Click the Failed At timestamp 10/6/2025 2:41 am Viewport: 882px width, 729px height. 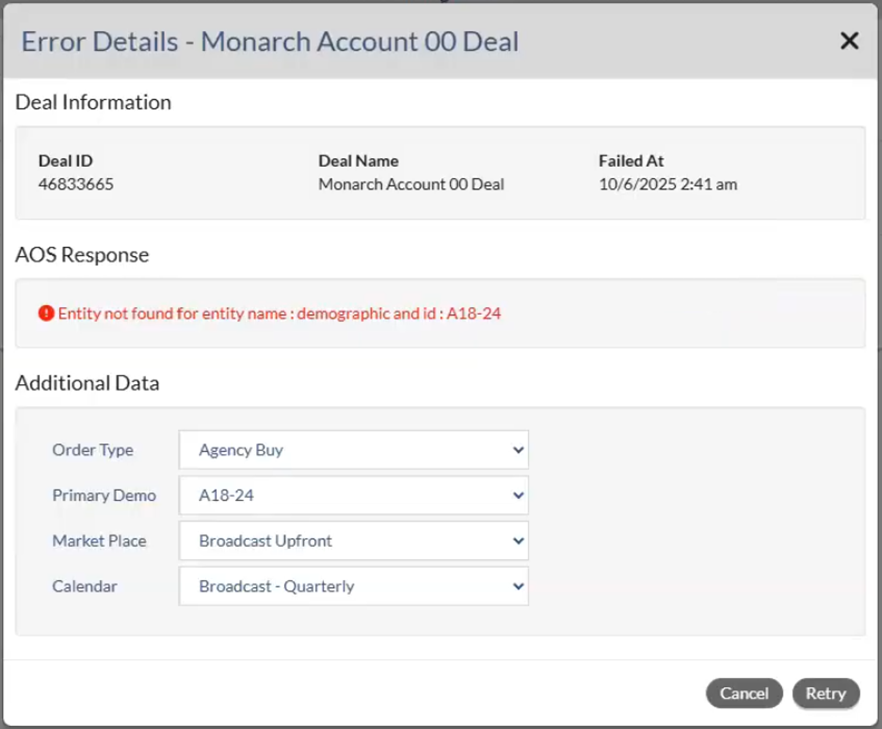(668, 184)
